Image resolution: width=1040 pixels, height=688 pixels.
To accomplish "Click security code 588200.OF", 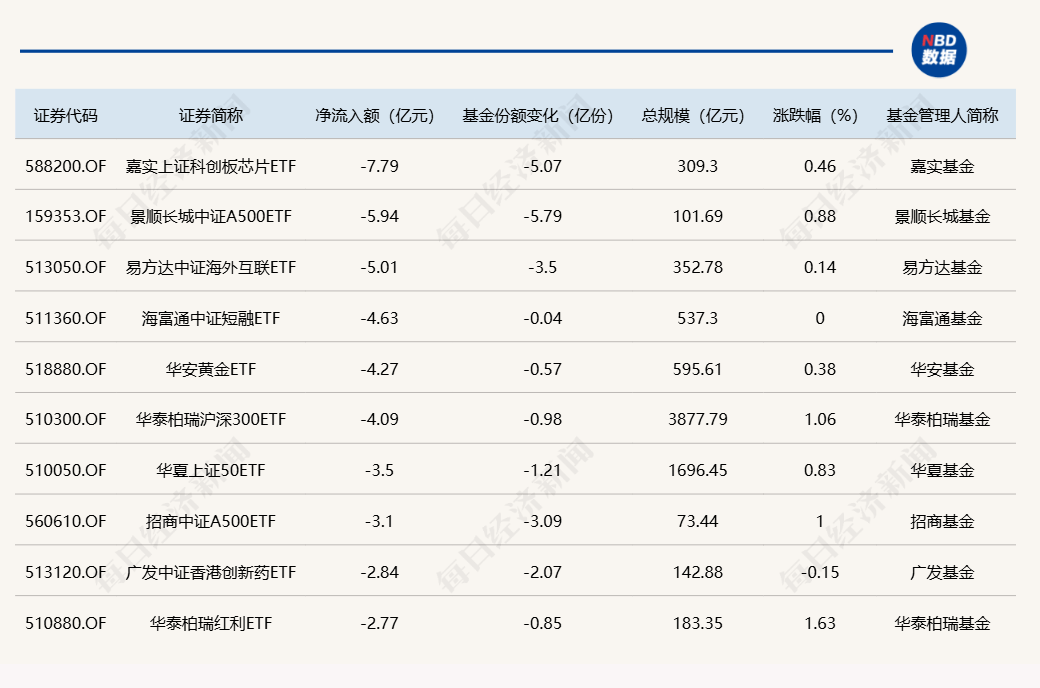I will [66, 166].
